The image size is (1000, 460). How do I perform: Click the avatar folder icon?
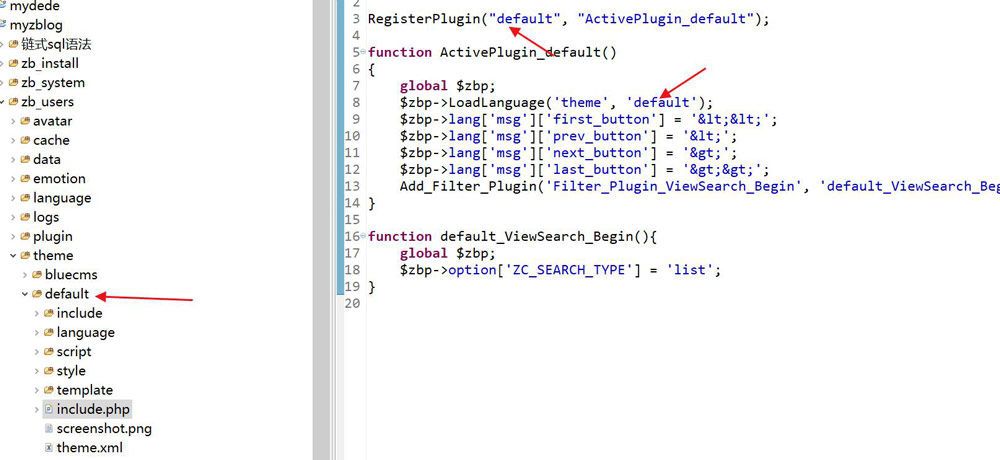click(x=25, y=121)
